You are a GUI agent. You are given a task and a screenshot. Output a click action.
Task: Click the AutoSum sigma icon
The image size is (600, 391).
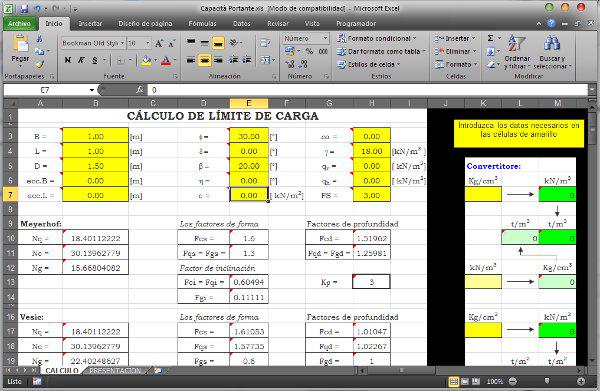[x=490, y=38]
